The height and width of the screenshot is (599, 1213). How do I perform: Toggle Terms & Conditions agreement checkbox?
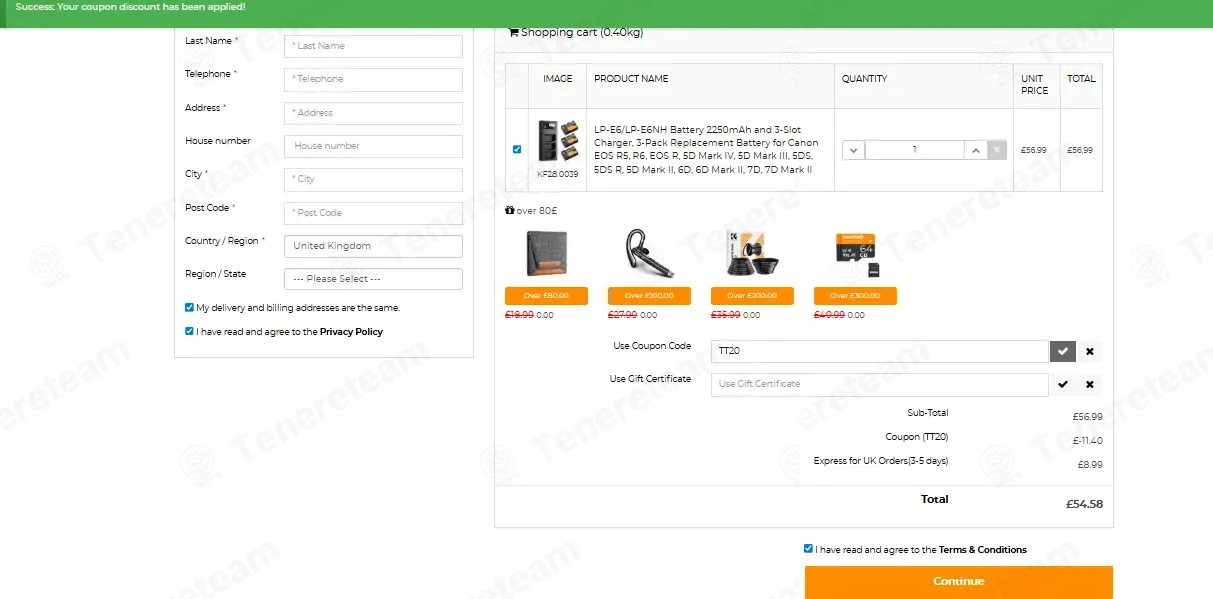[808, 549]
